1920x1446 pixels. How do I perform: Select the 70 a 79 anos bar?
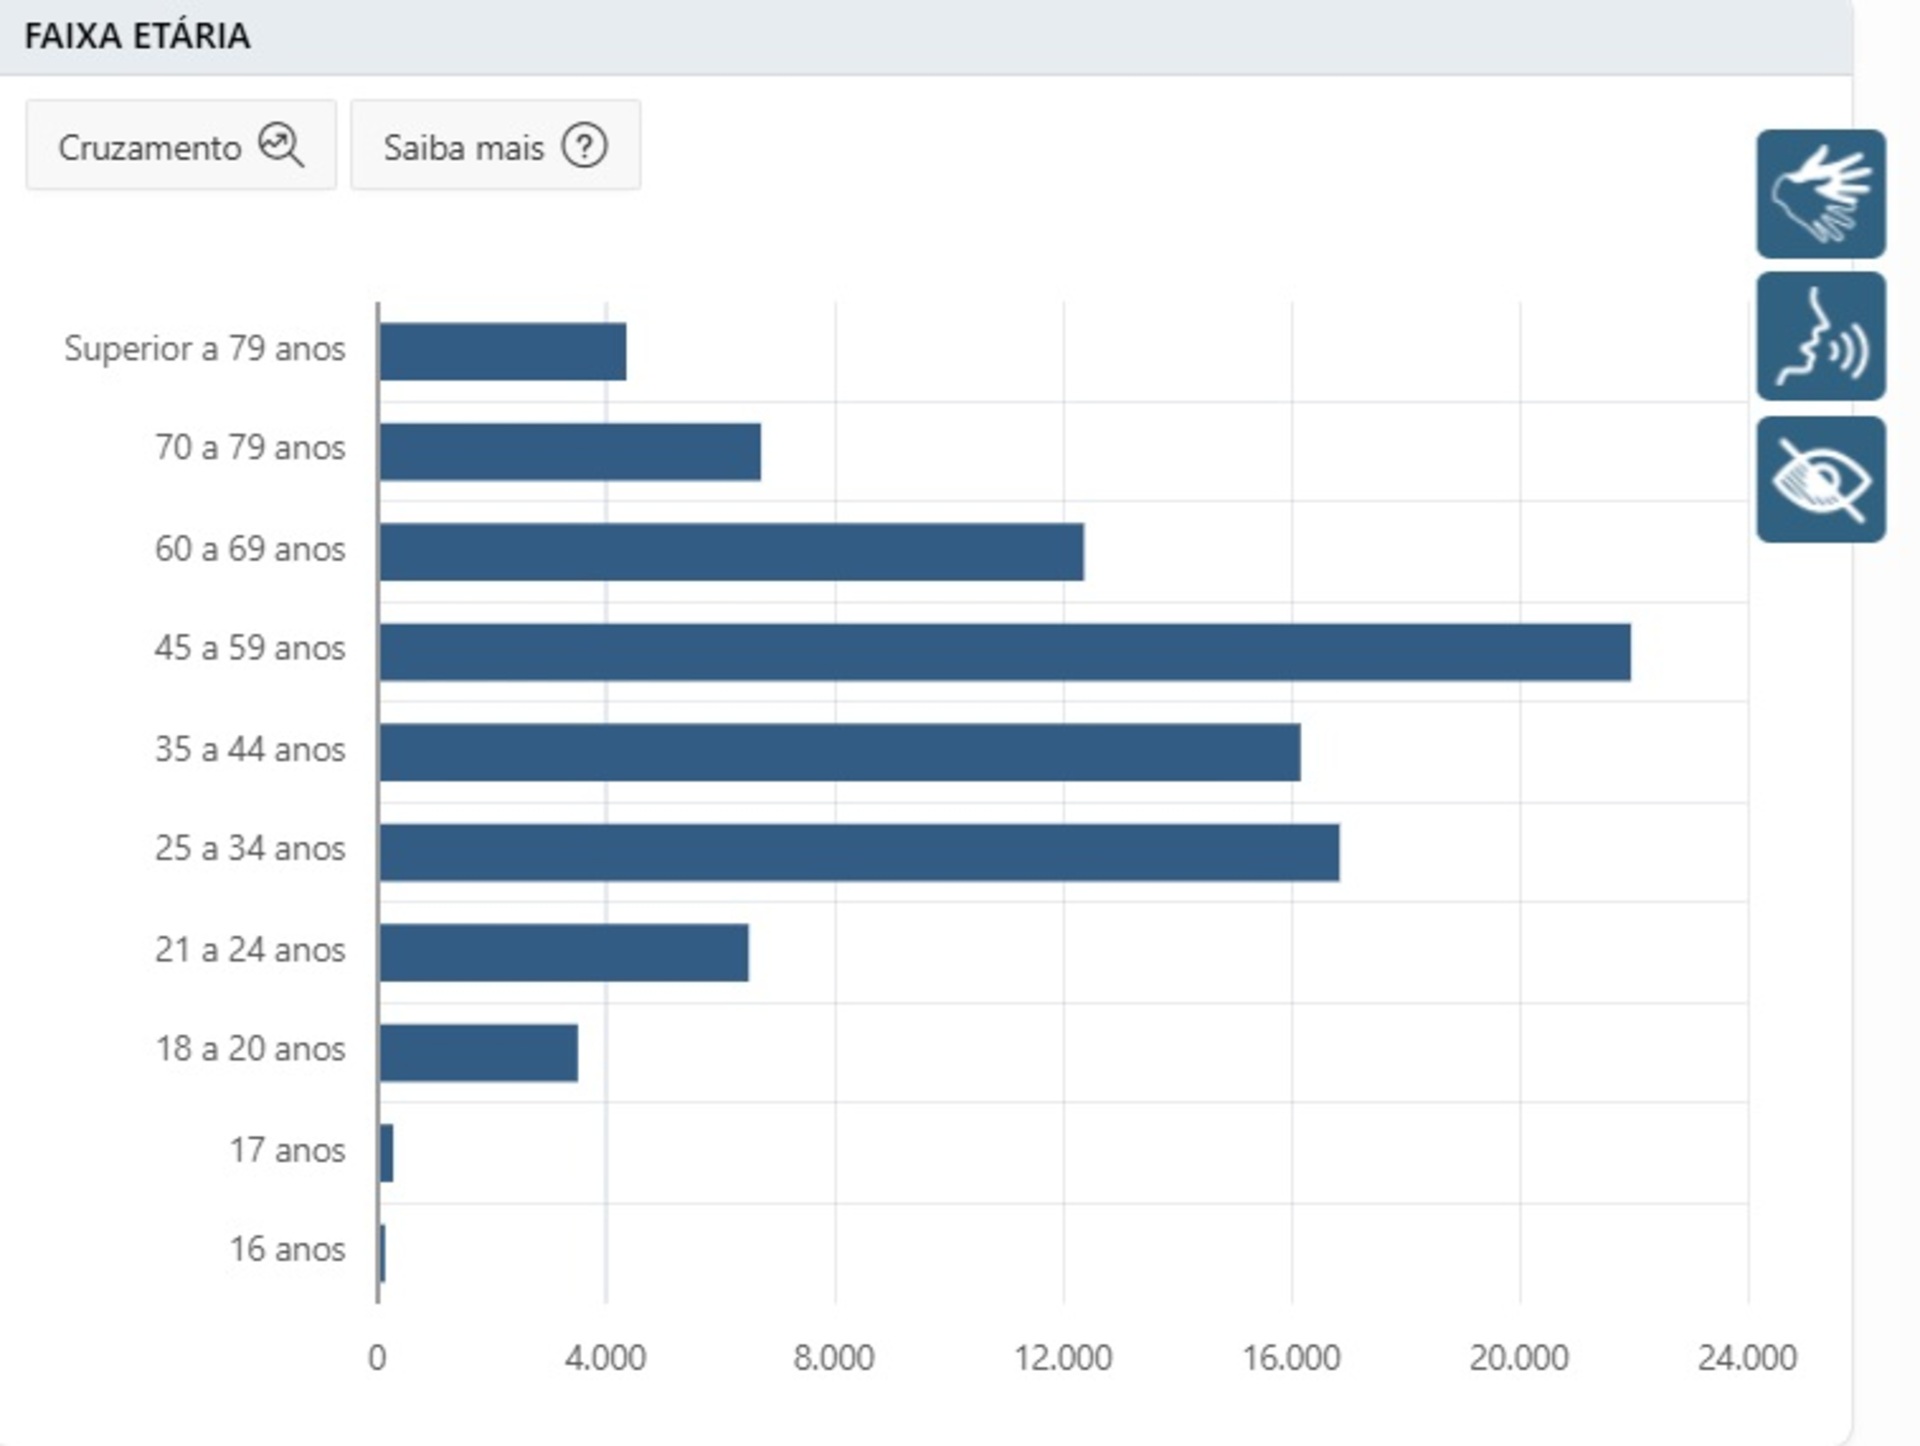click(570, 452)
